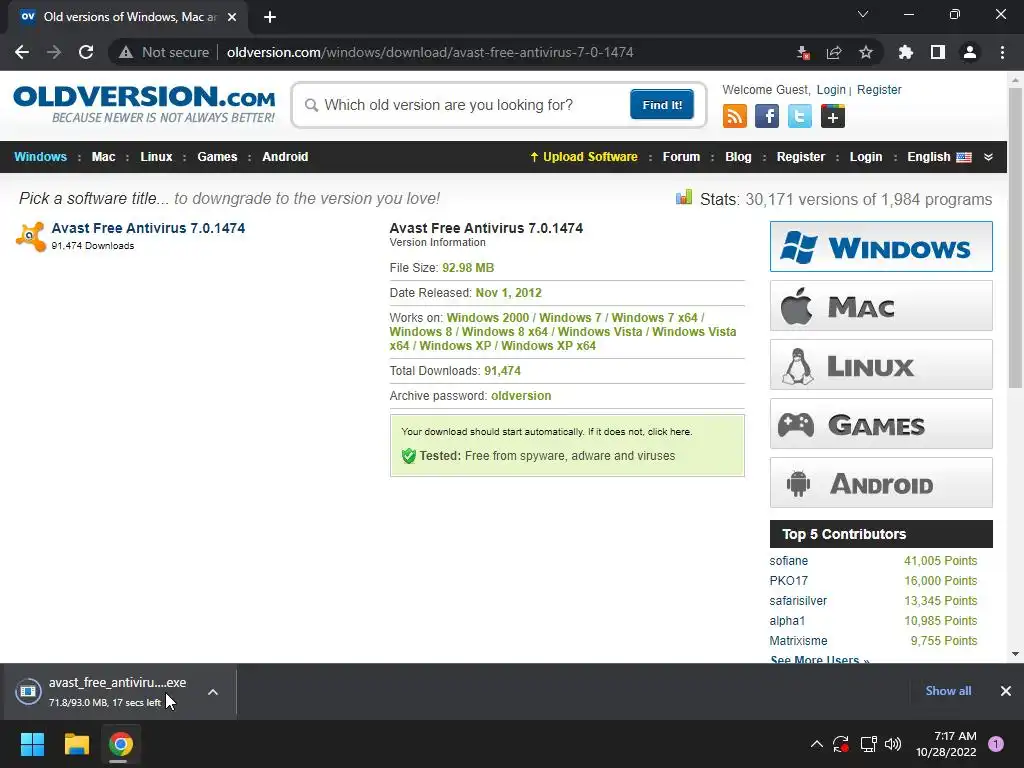Screen dimensions: 1024x768
Task: Click the large WINDOWS platform button
Action: 881,247
